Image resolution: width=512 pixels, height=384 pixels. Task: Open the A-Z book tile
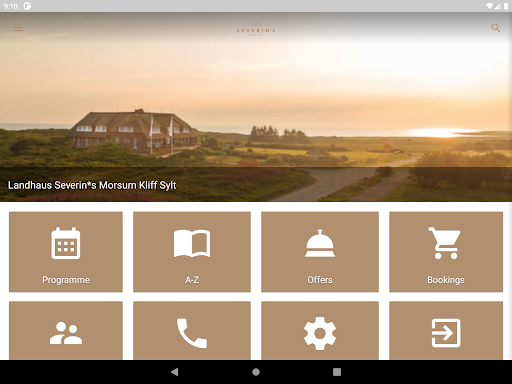(x=192, y=252)
